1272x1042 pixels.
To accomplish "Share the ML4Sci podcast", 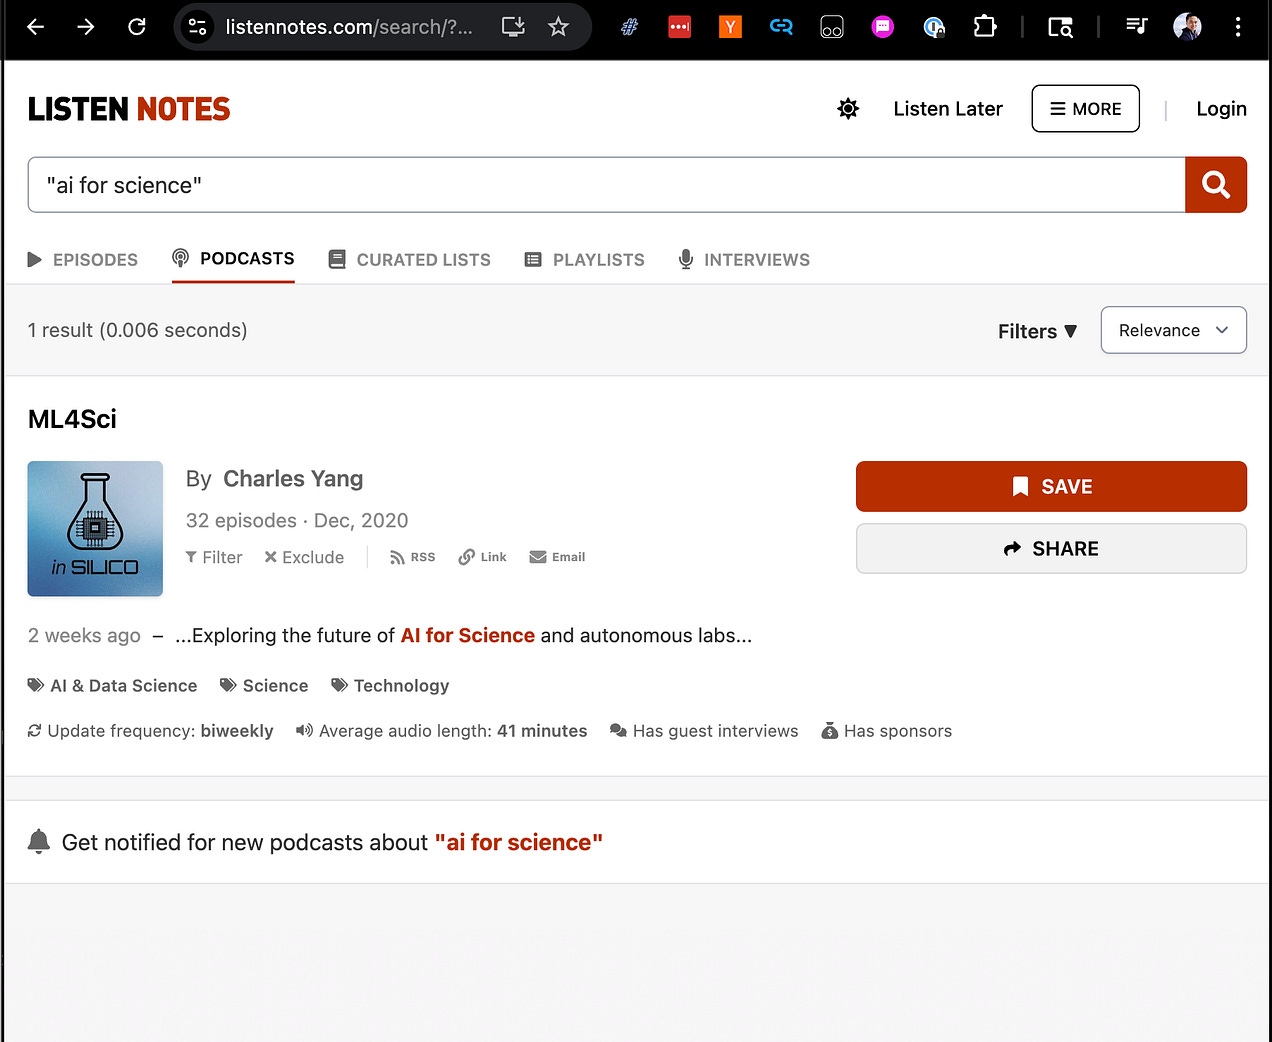I will pyautogui.click(x=1051, y=548).
